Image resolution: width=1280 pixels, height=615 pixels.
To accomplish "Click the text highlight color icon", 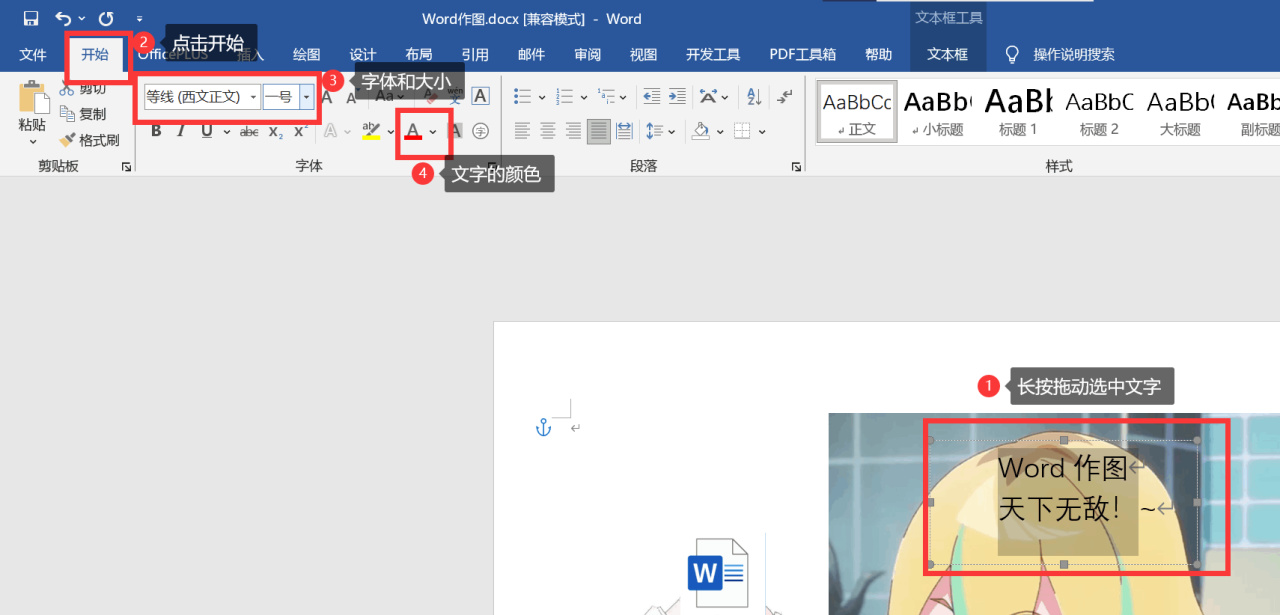I will point(370,130).
